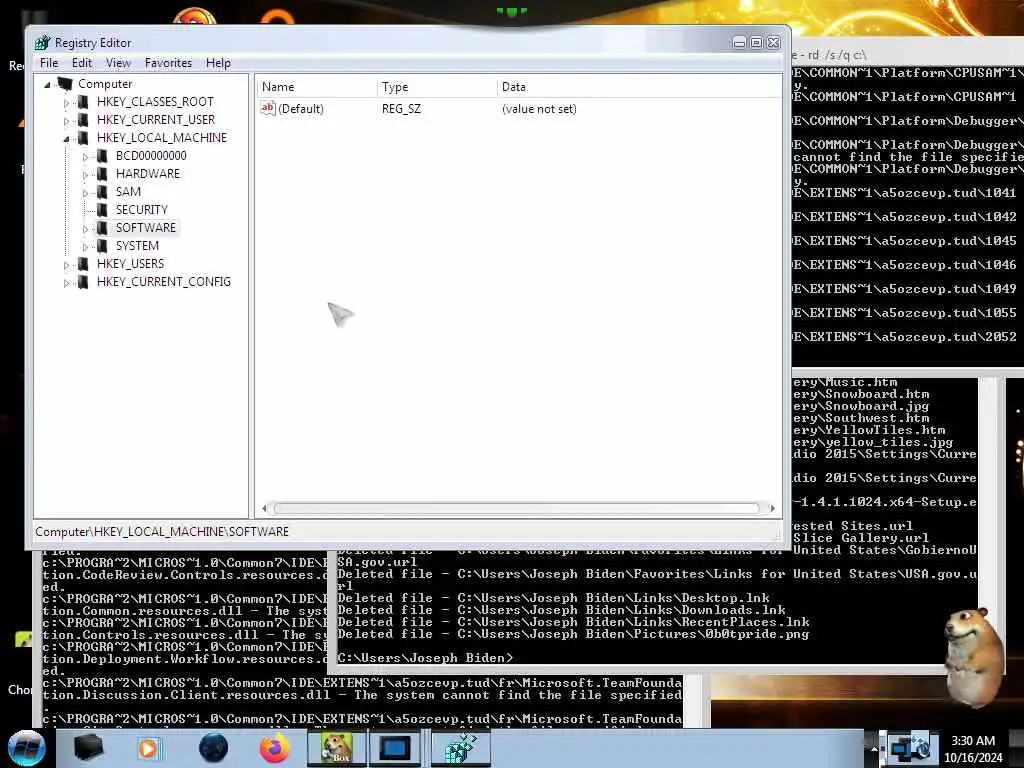Switch to the command prompt taskbar button
1024x768 pixels.
[394, 748]
